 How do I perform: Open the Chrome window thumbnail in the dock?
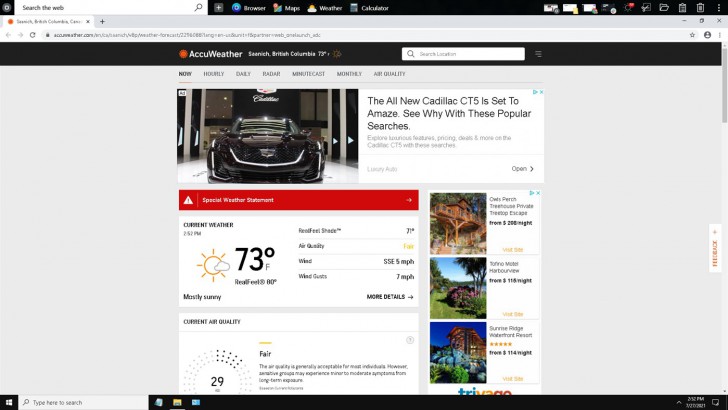click(x=590, y=8)
